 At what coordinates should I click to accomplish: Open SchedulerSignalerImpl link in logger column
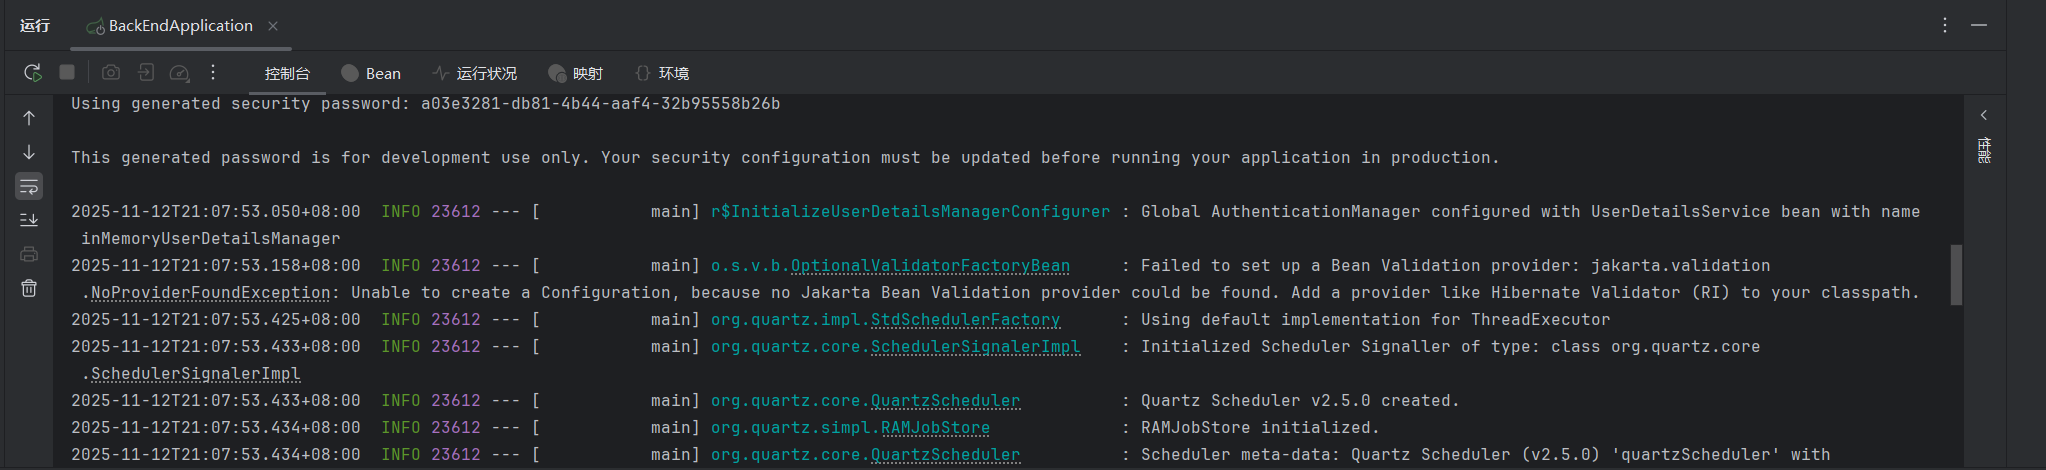pyautogui.click(x=975, y=347)
